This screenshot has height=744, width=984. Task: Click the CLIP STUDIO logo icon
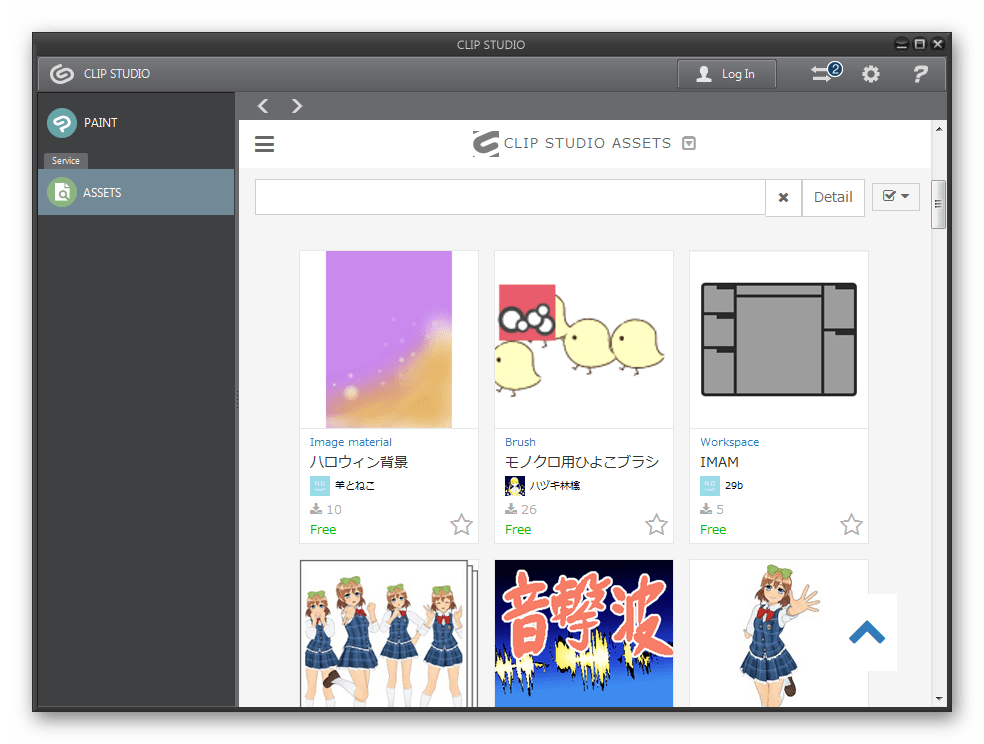[62, 74]
